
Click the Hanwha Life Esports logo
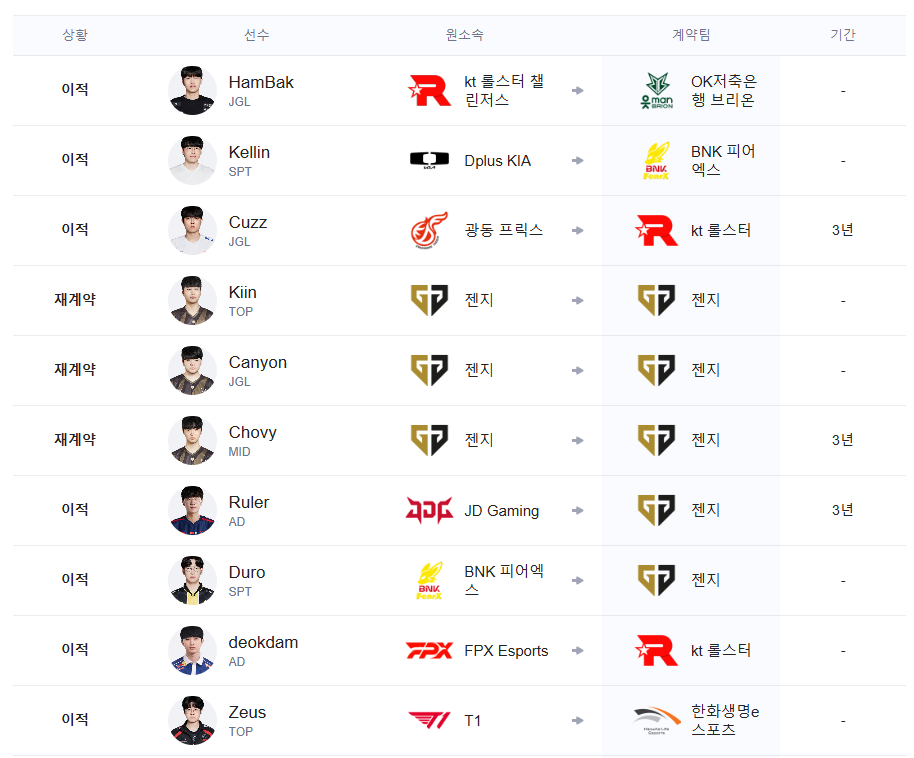(x=657, y=720)
